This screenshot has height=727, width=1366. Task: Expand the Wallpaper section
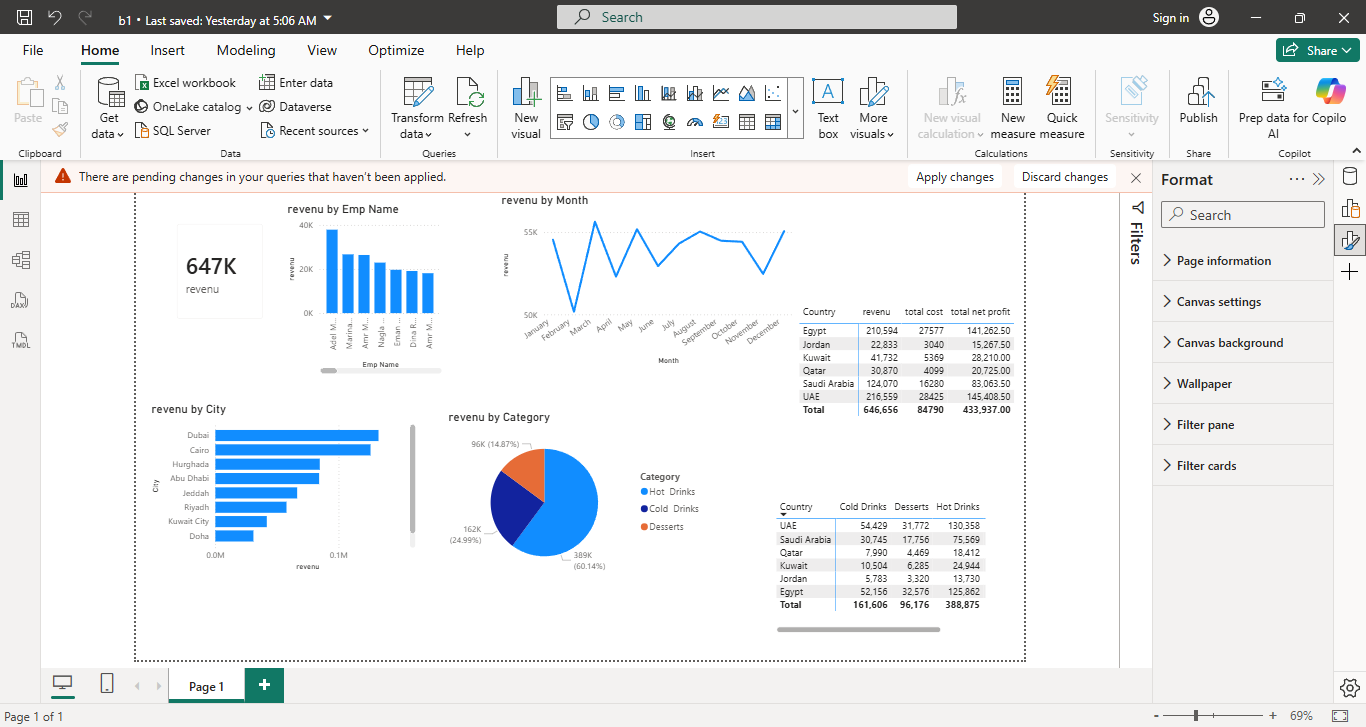pyautogui.click(x=1204, y=384)
